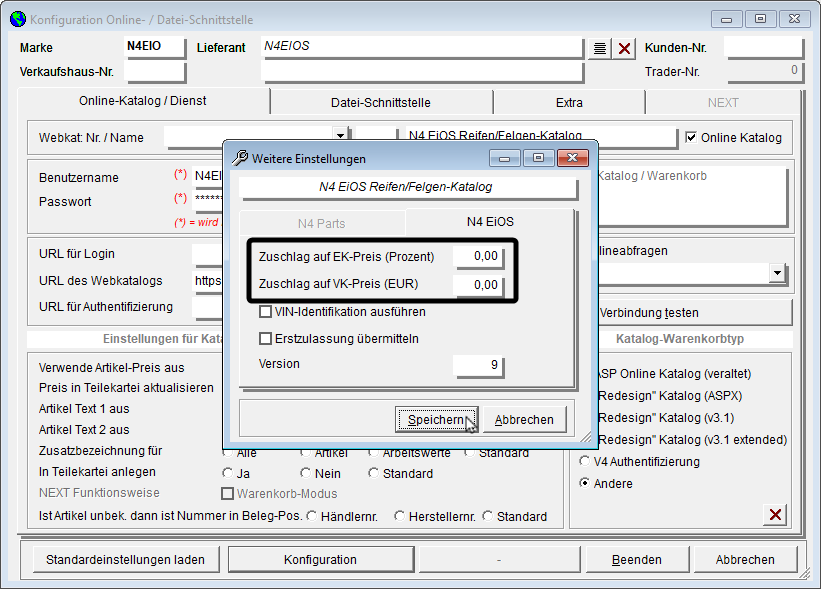Click Trader-Nr. field showing 0
The width and height of the screenshot is (821, 589).
[x=765, y=72]
